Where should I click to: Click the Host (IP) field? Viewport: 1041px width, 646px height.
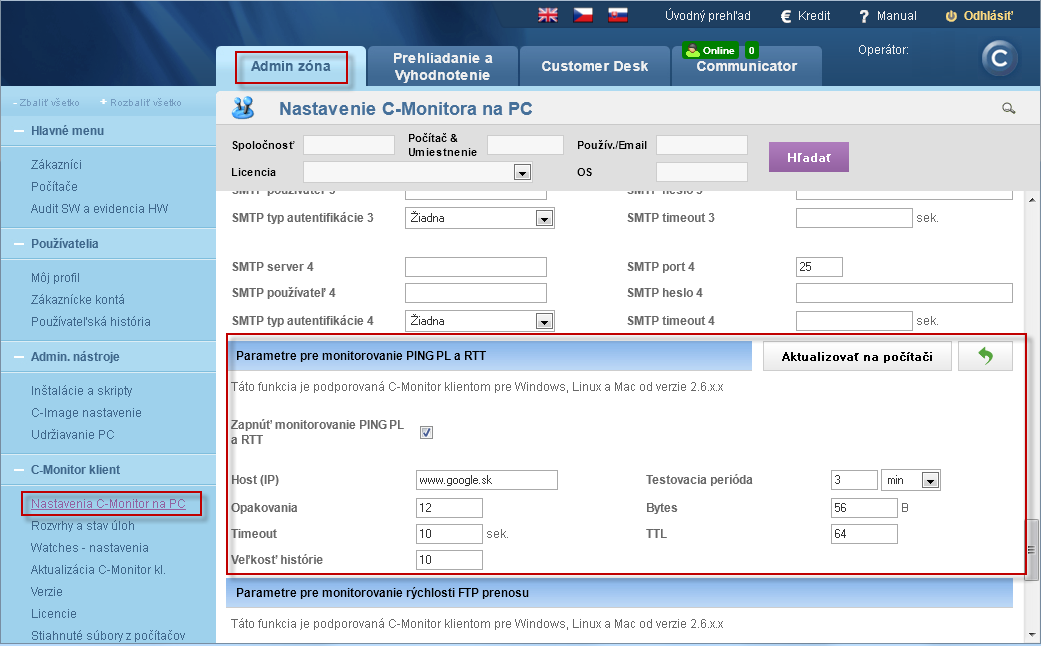(x=487, y=480)
